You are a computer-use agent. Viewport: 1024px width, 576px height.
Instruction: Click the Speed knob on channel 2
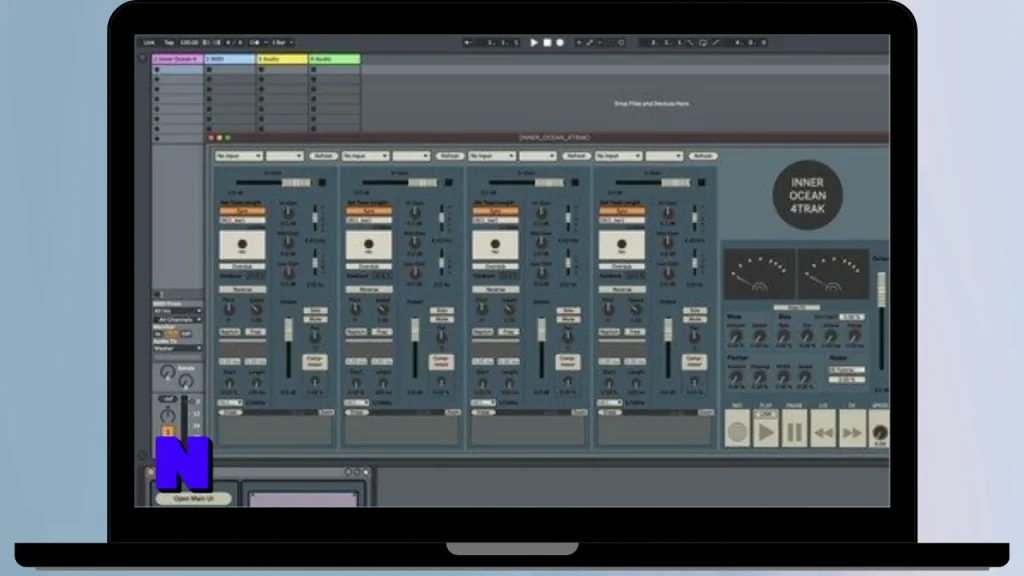tap(383, 310)
